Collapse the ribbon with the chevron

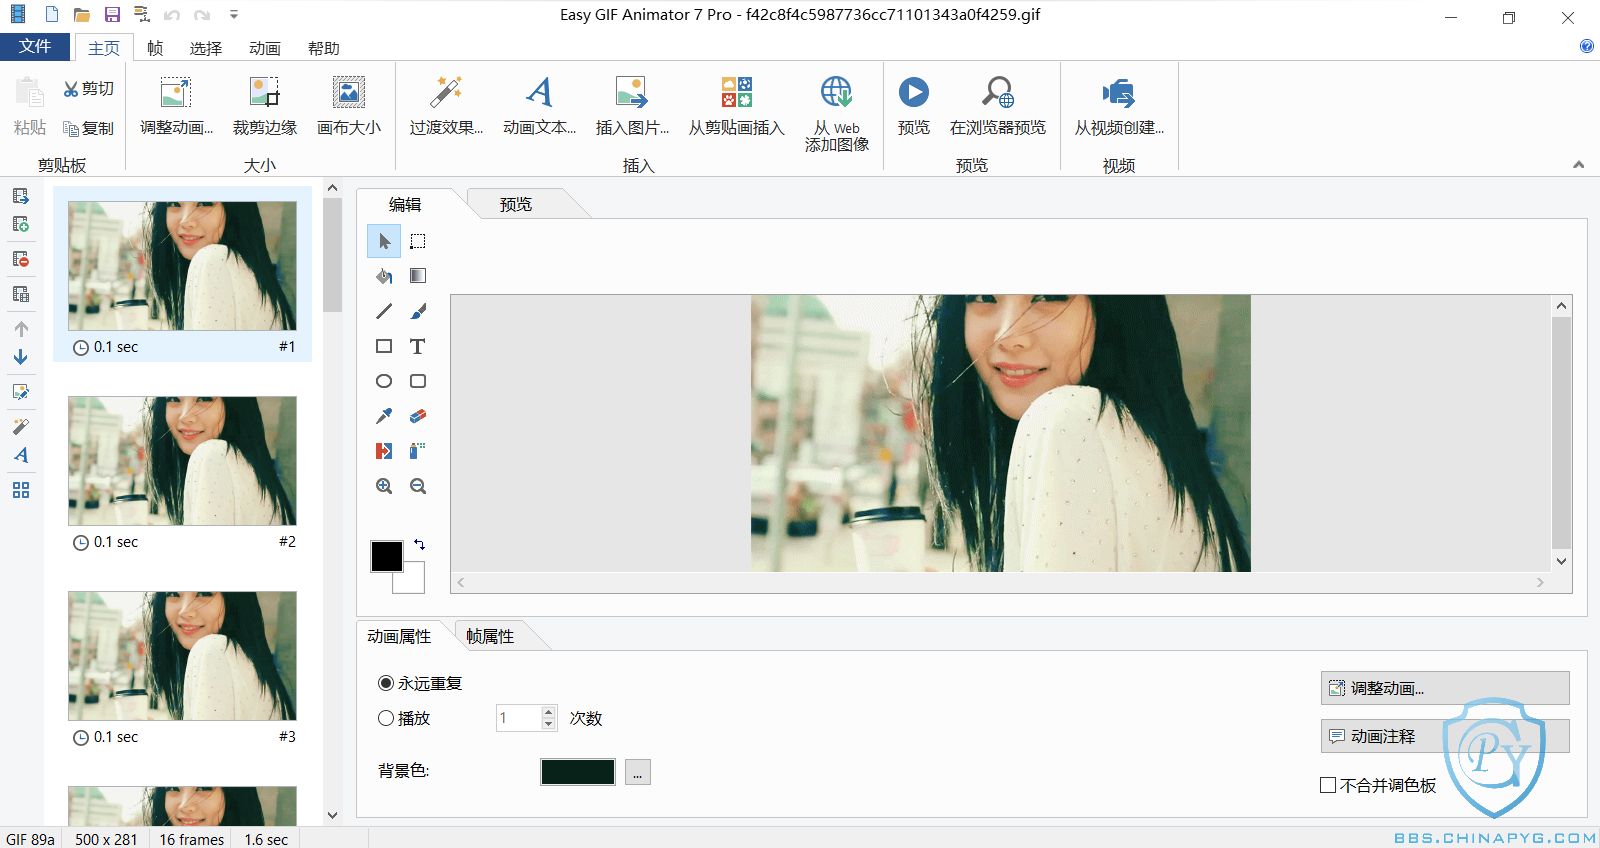tap(1578, 165)
